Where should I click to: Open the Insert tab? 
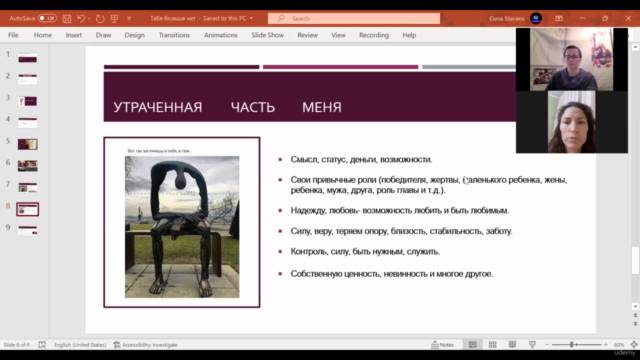(73, 35)
